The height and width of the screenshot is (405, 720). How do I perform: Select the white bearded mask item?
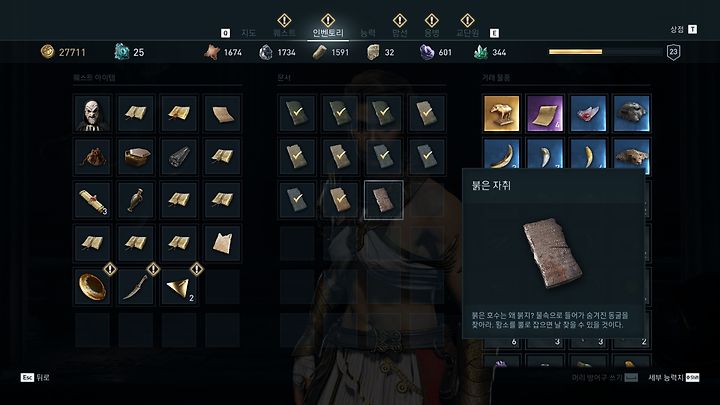click(x=92, y=113)
